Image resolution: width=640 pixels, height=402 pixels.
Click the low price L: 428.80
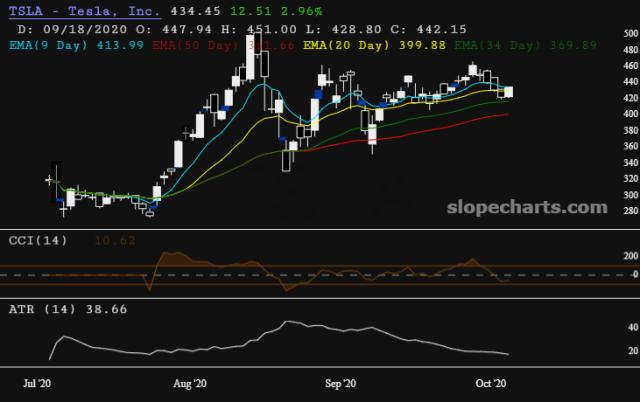(344, 29)
